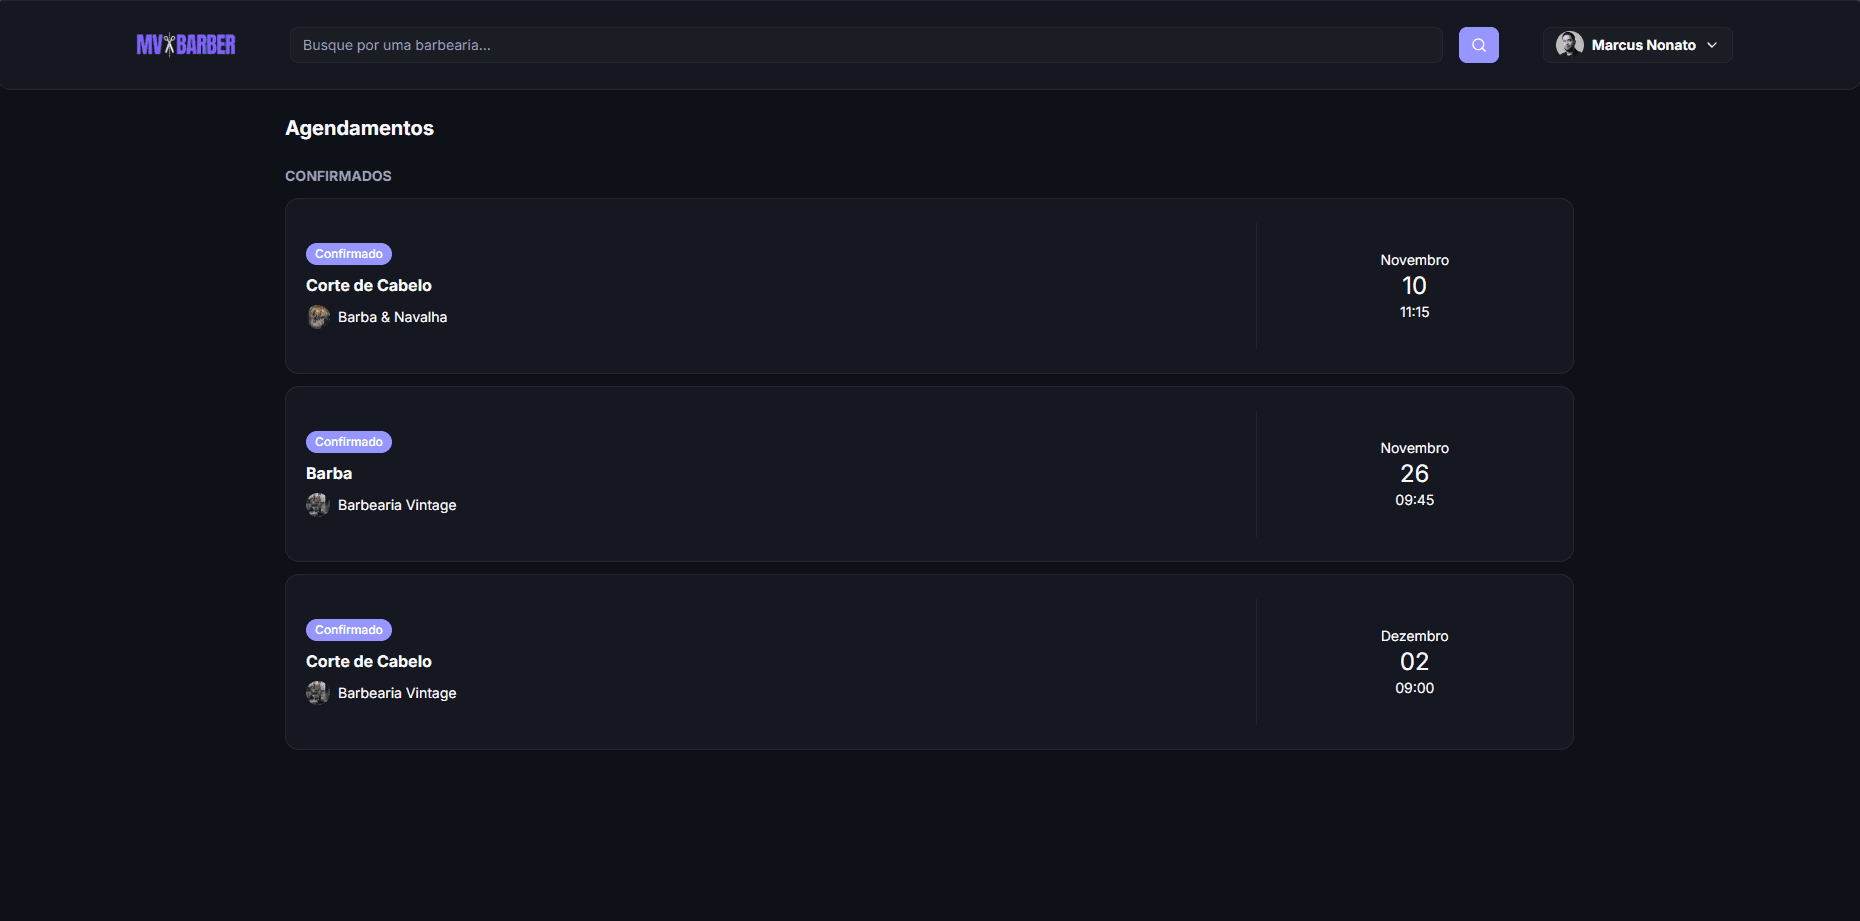Click the Agendamentos page heading
The image size is (1860, 921).
[x=359, y=128]
